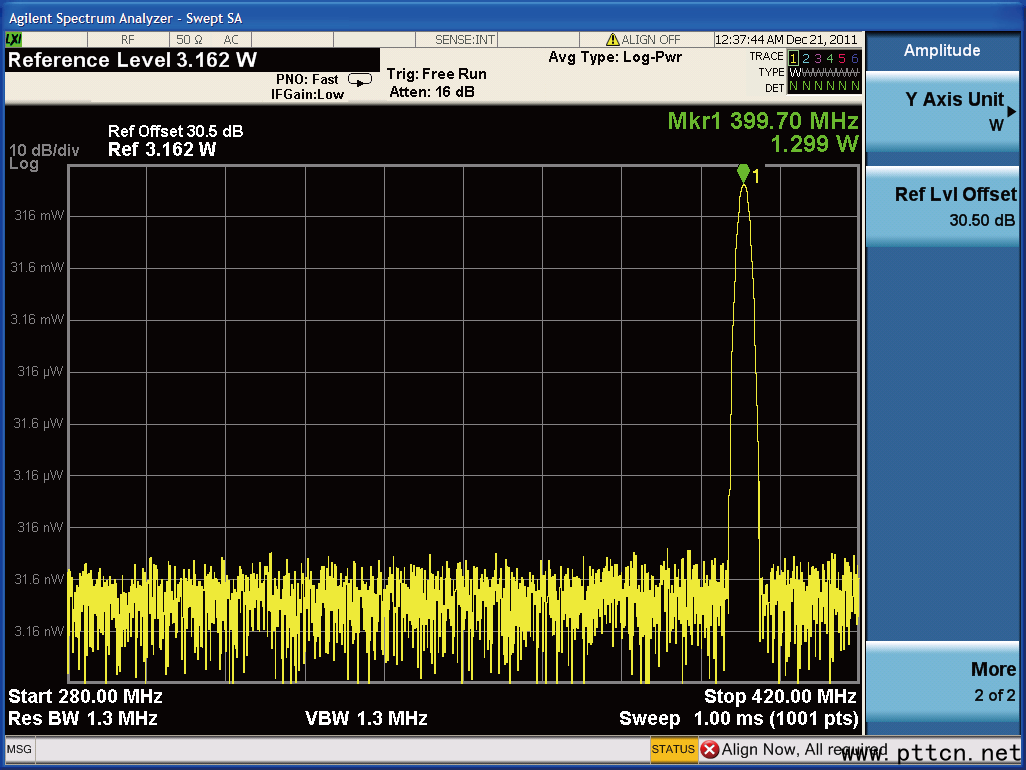Viewport: 1026px width, 770px height.
Task: Click the Res BW 1.3 MHz readout
Action: point(83,718)
